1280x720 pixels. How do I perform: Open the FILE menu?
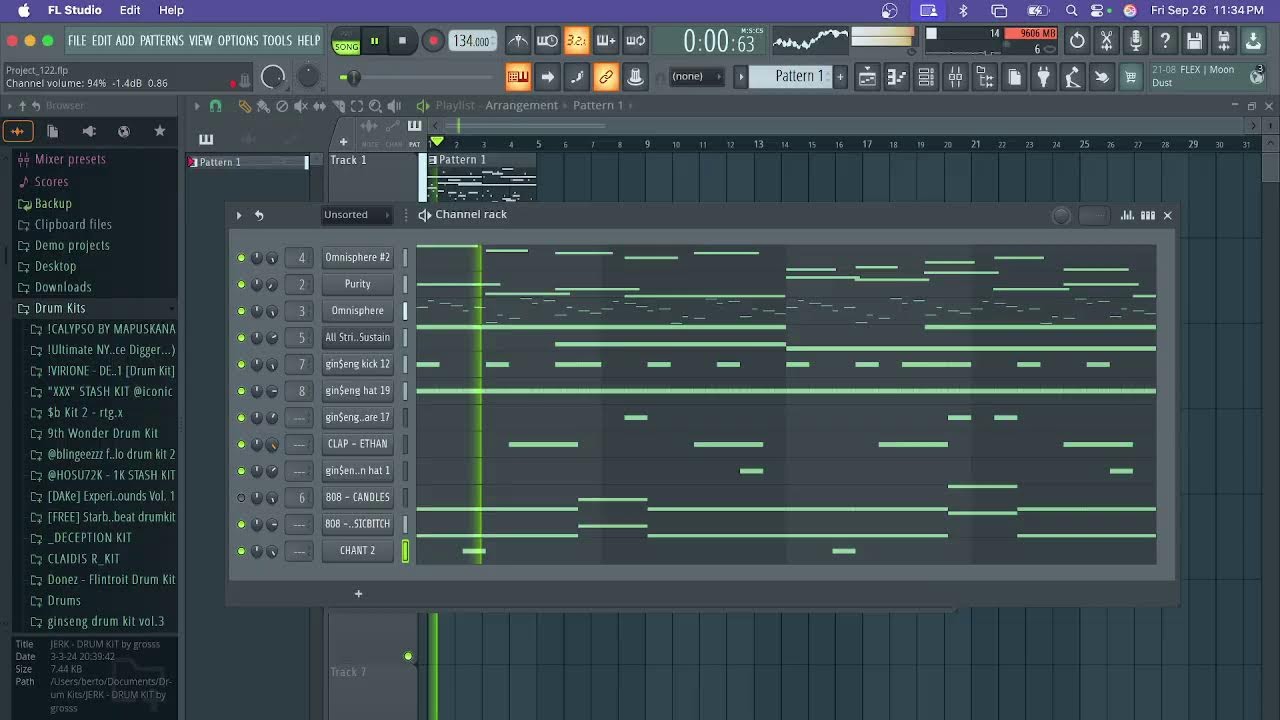(x=77, y=41)
